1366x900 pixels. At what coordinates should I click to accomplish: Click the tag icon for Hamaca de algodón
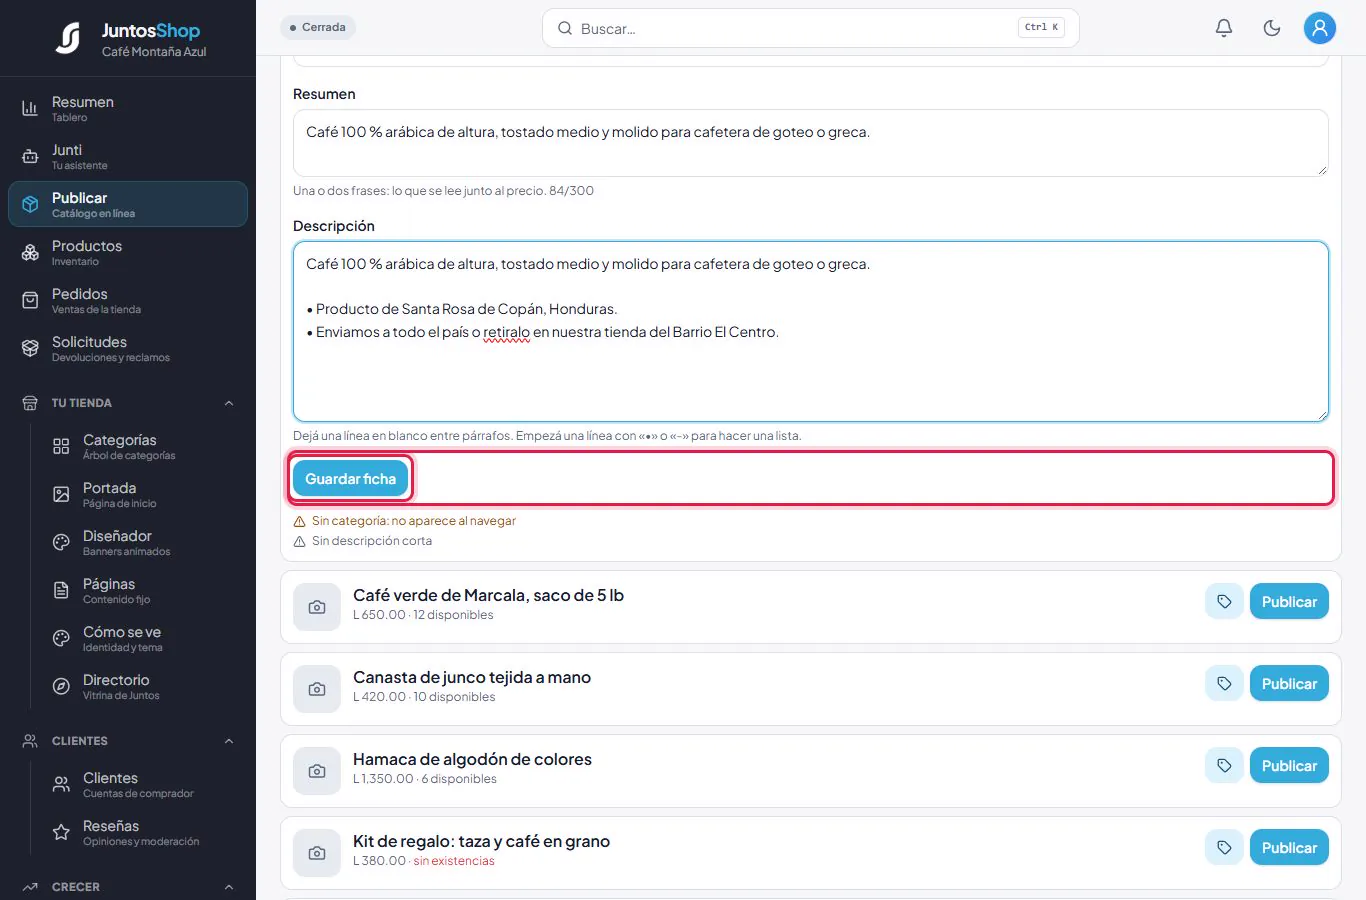tap(1224, 765)
